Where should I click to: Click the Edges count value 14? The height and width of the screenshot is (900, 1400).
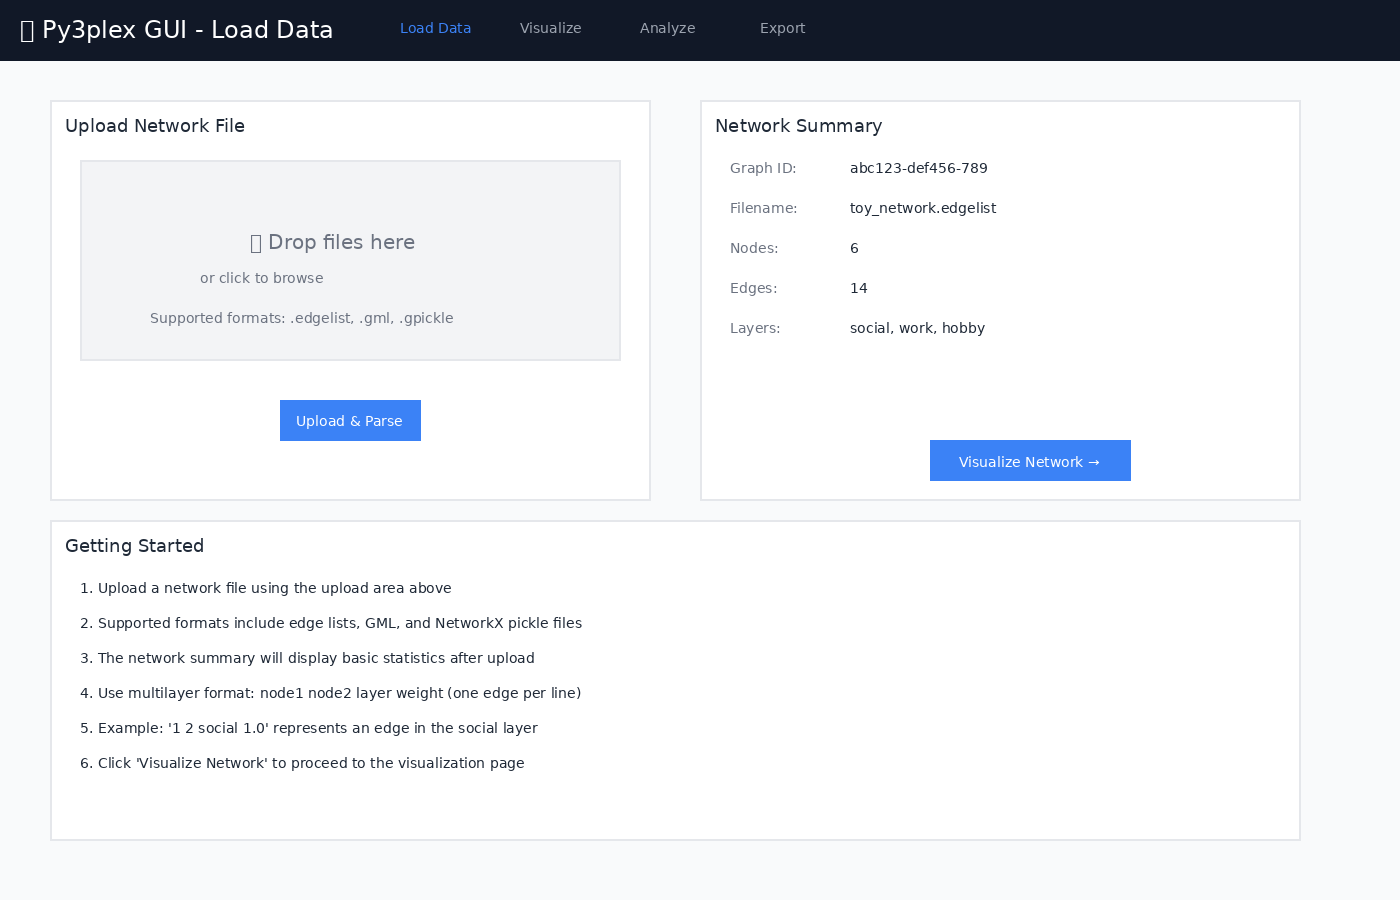pos(858,288)
